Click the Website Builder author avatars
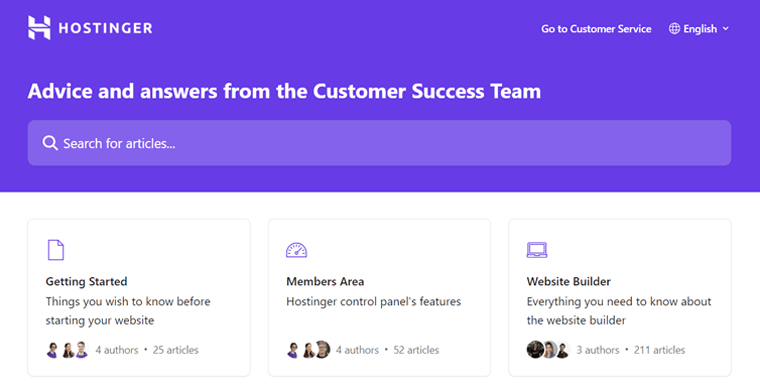 (548, 350)
